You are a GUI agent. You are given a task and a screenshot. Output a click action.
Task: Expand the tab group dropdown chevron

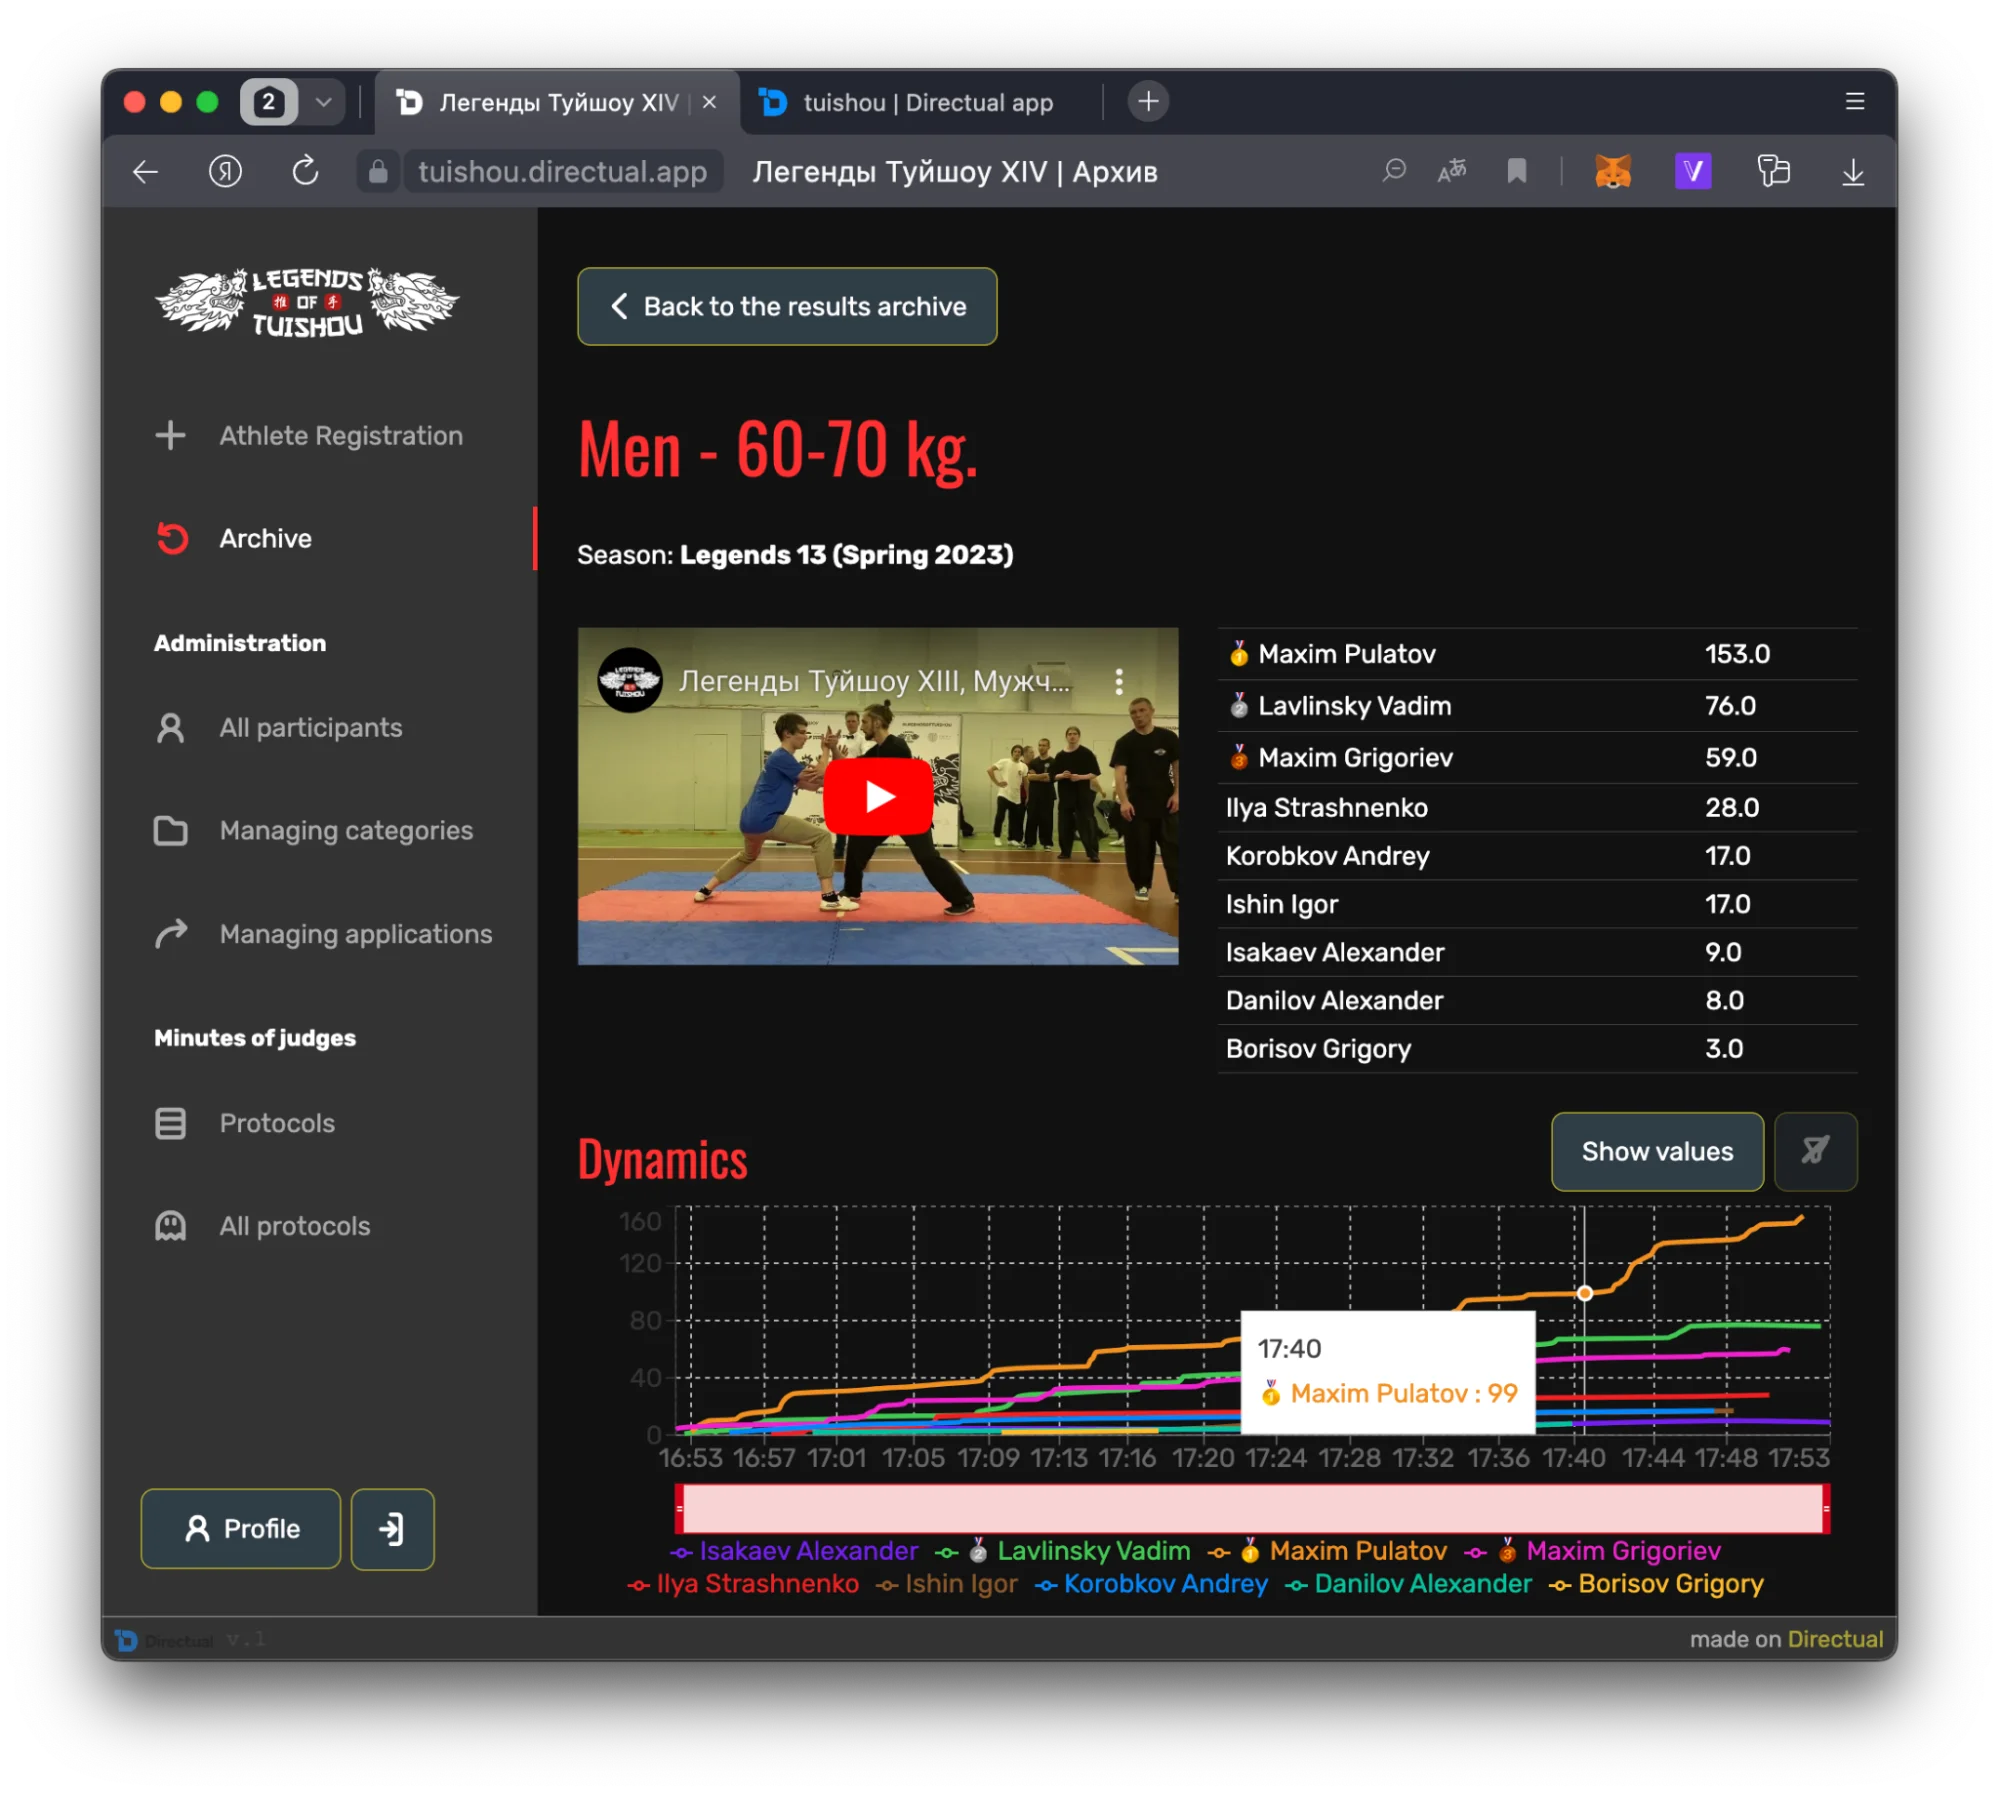click(x=323, y=102)
